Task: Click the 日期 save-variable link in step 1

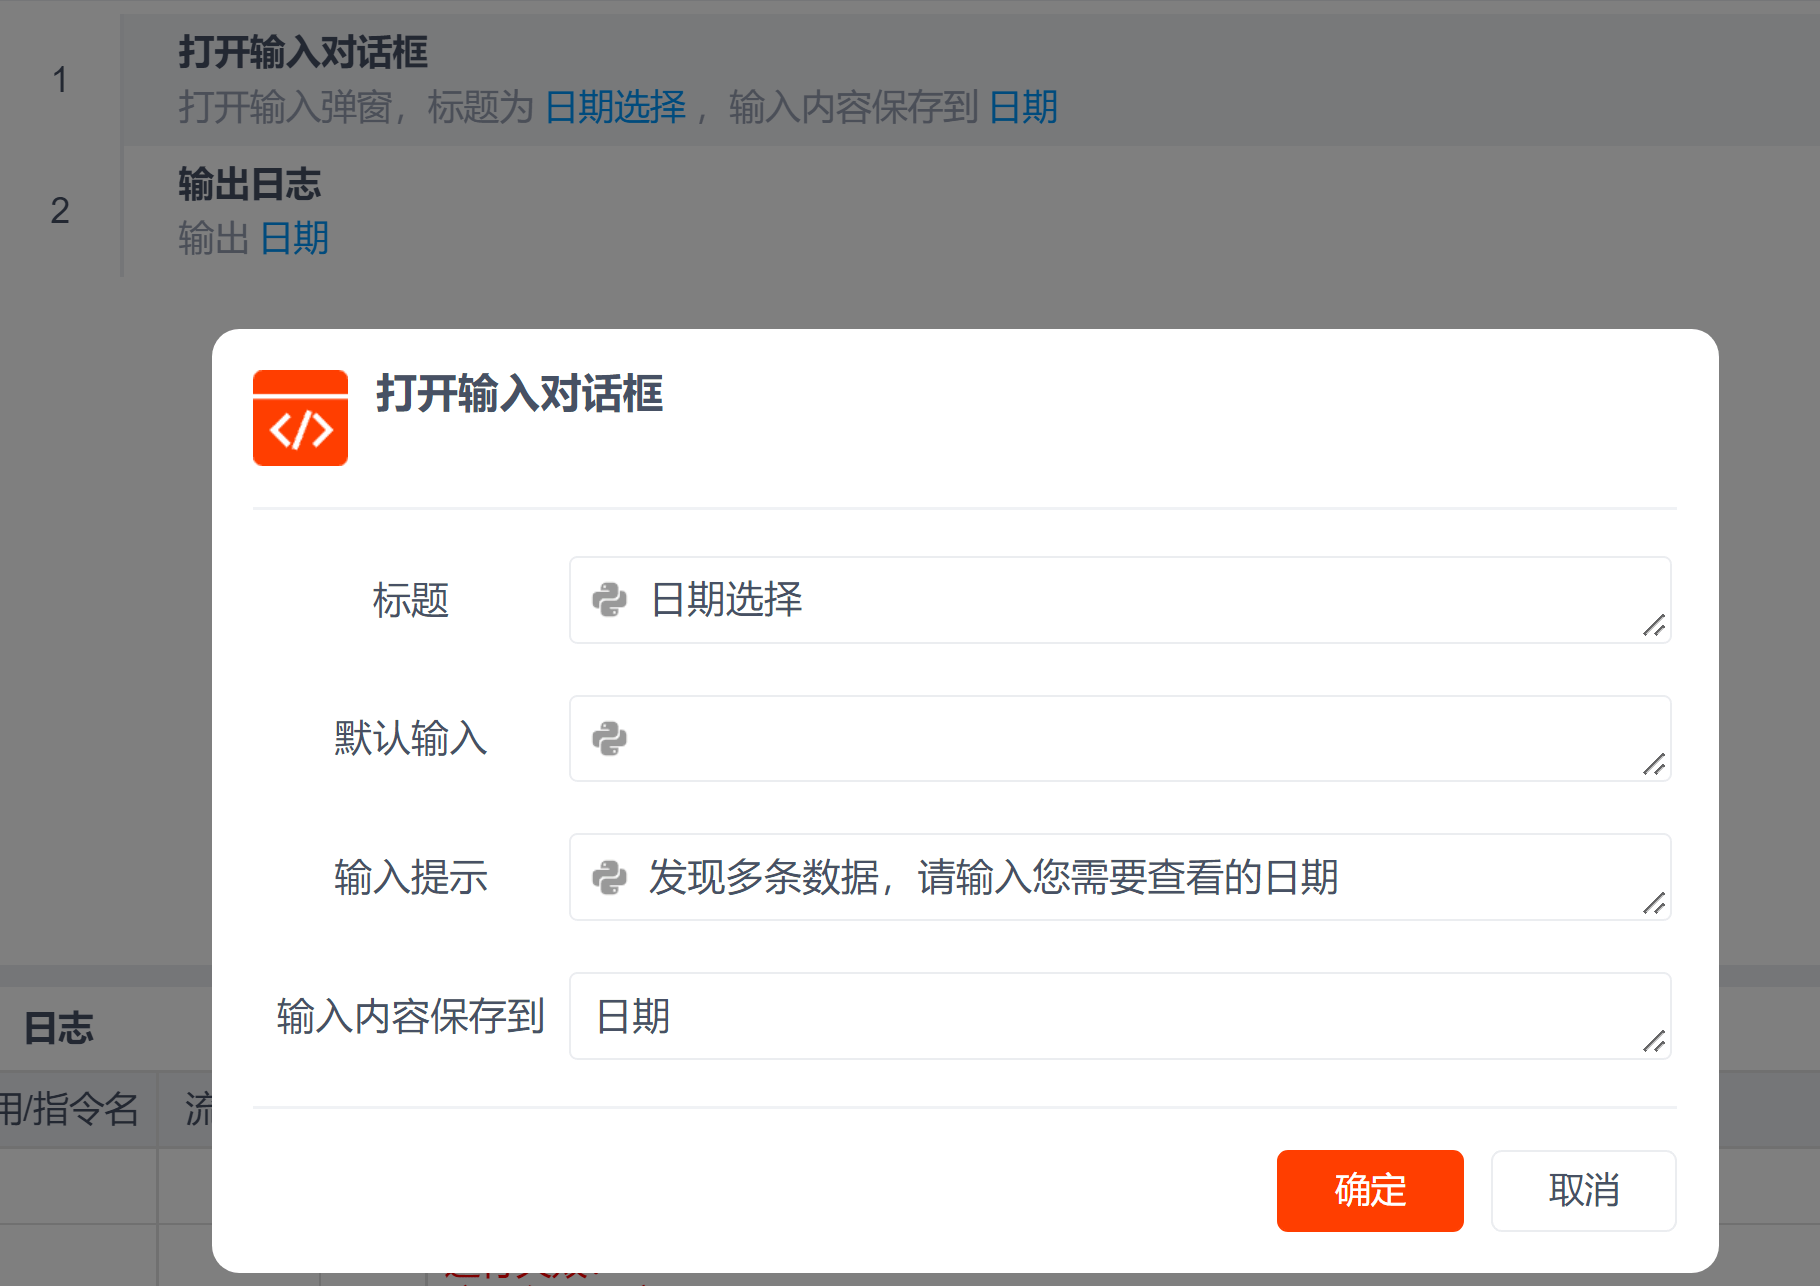Action: click(1023, 107)
